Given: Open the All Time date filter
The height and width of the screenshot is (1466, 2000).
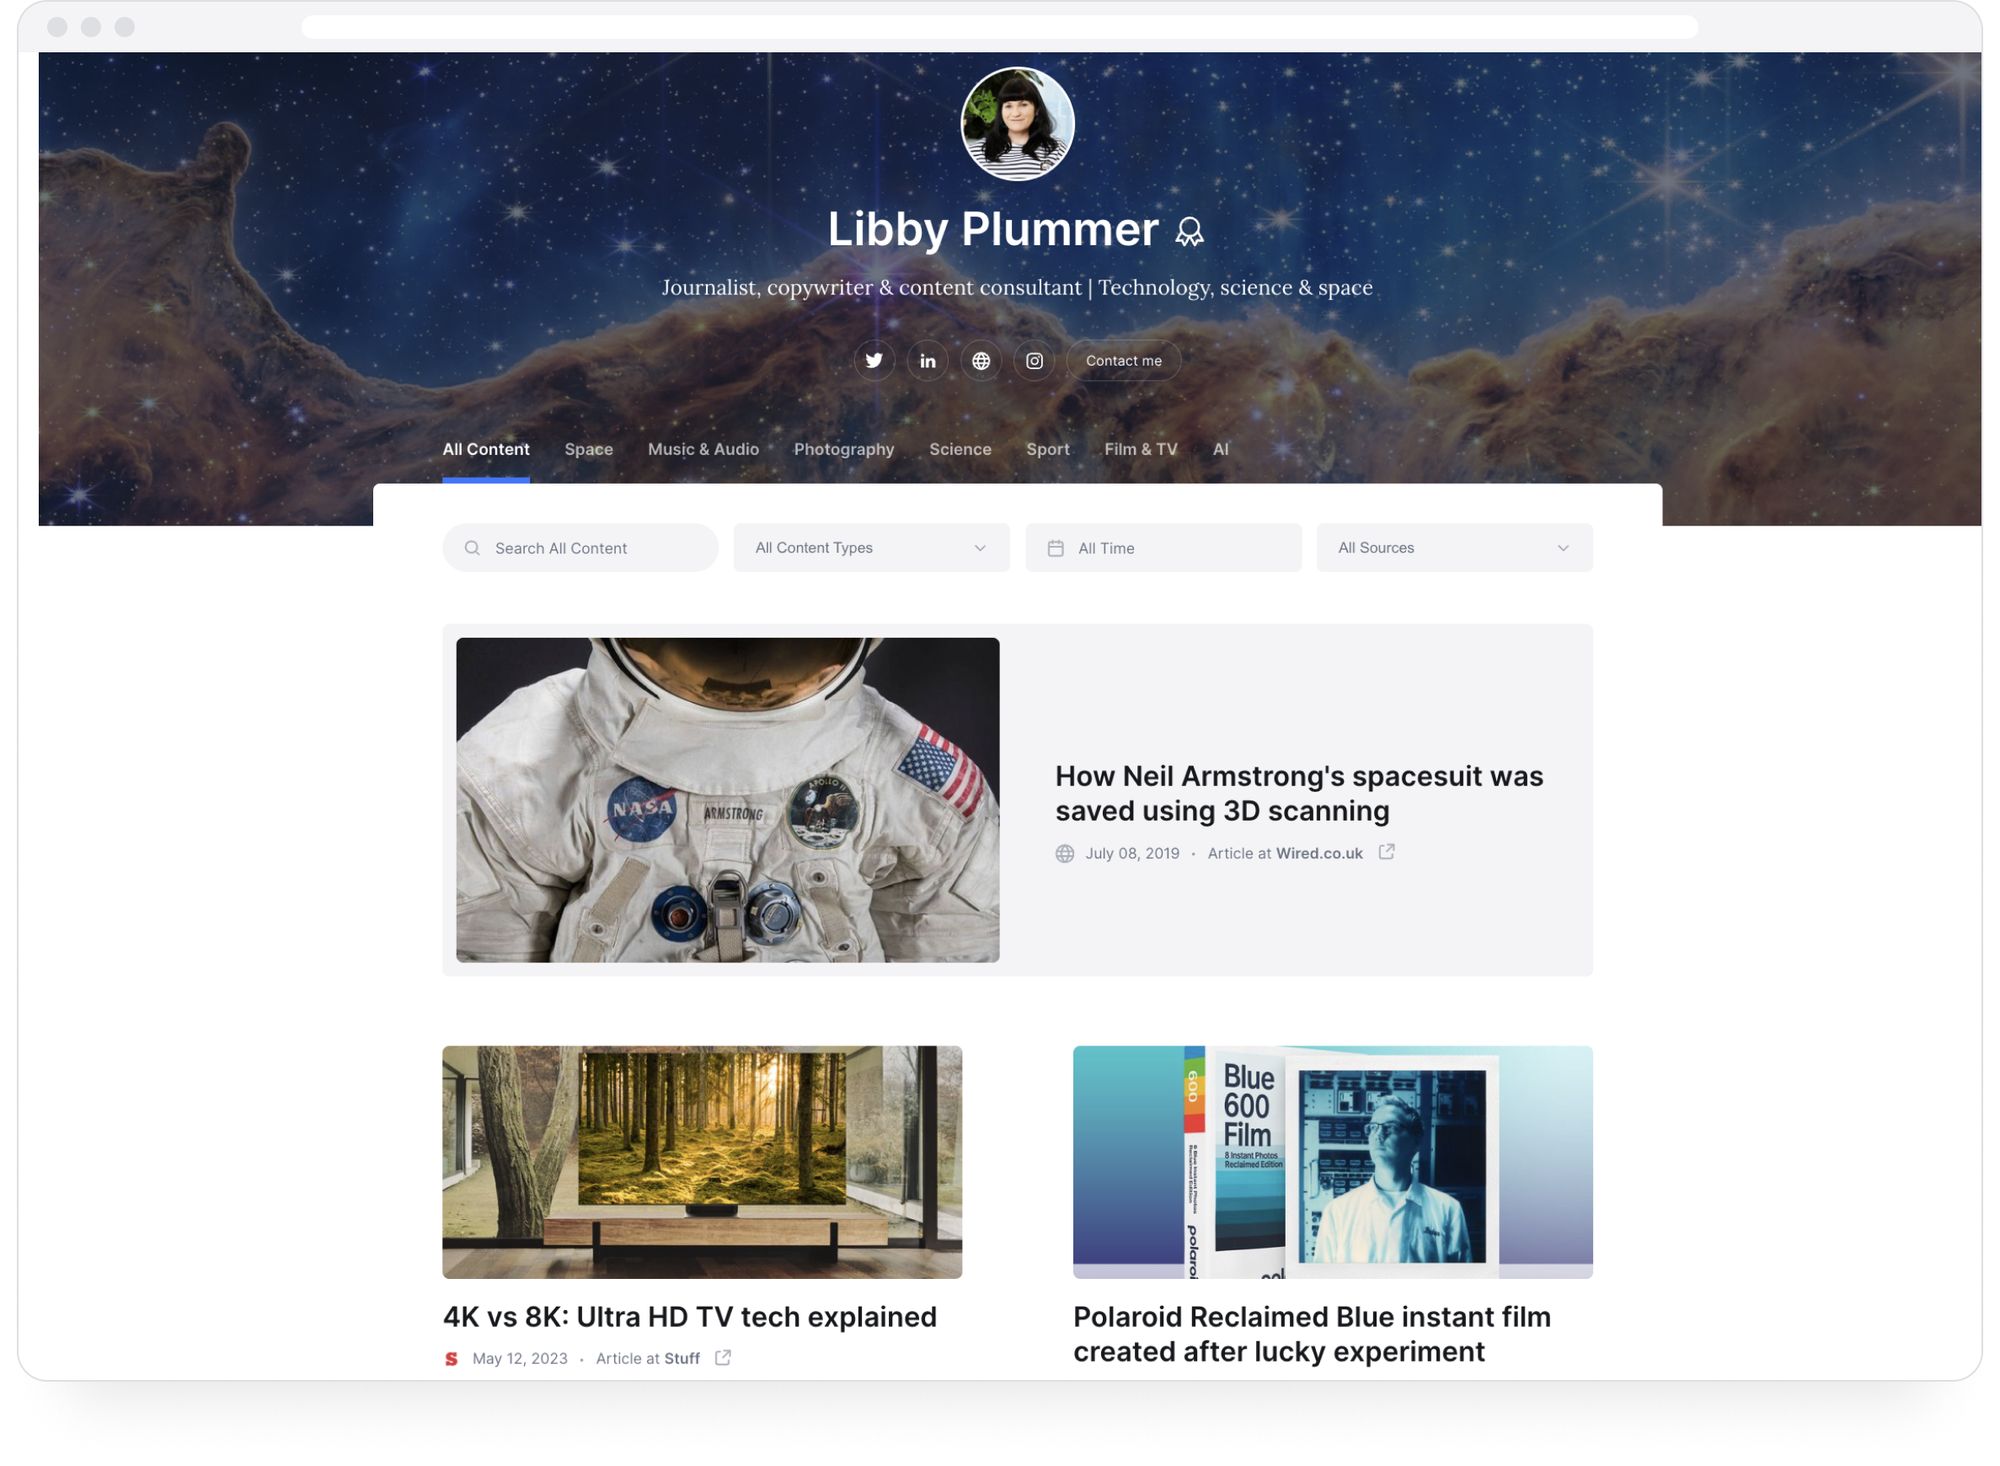Looking at the screenshot, I should tap(1163, 548).
